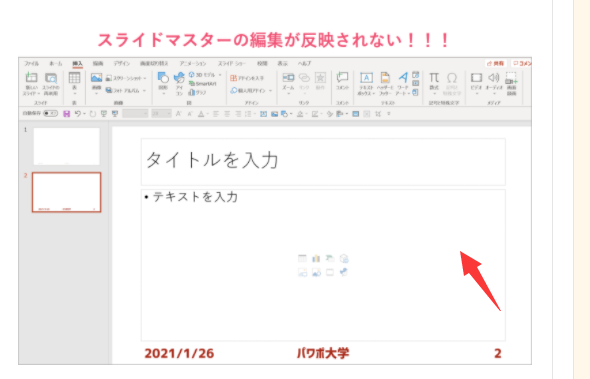The width and height of the screenshot is (590, 379).
Task: Open the Undo history dropdown arrow
Action: (84, 114)
